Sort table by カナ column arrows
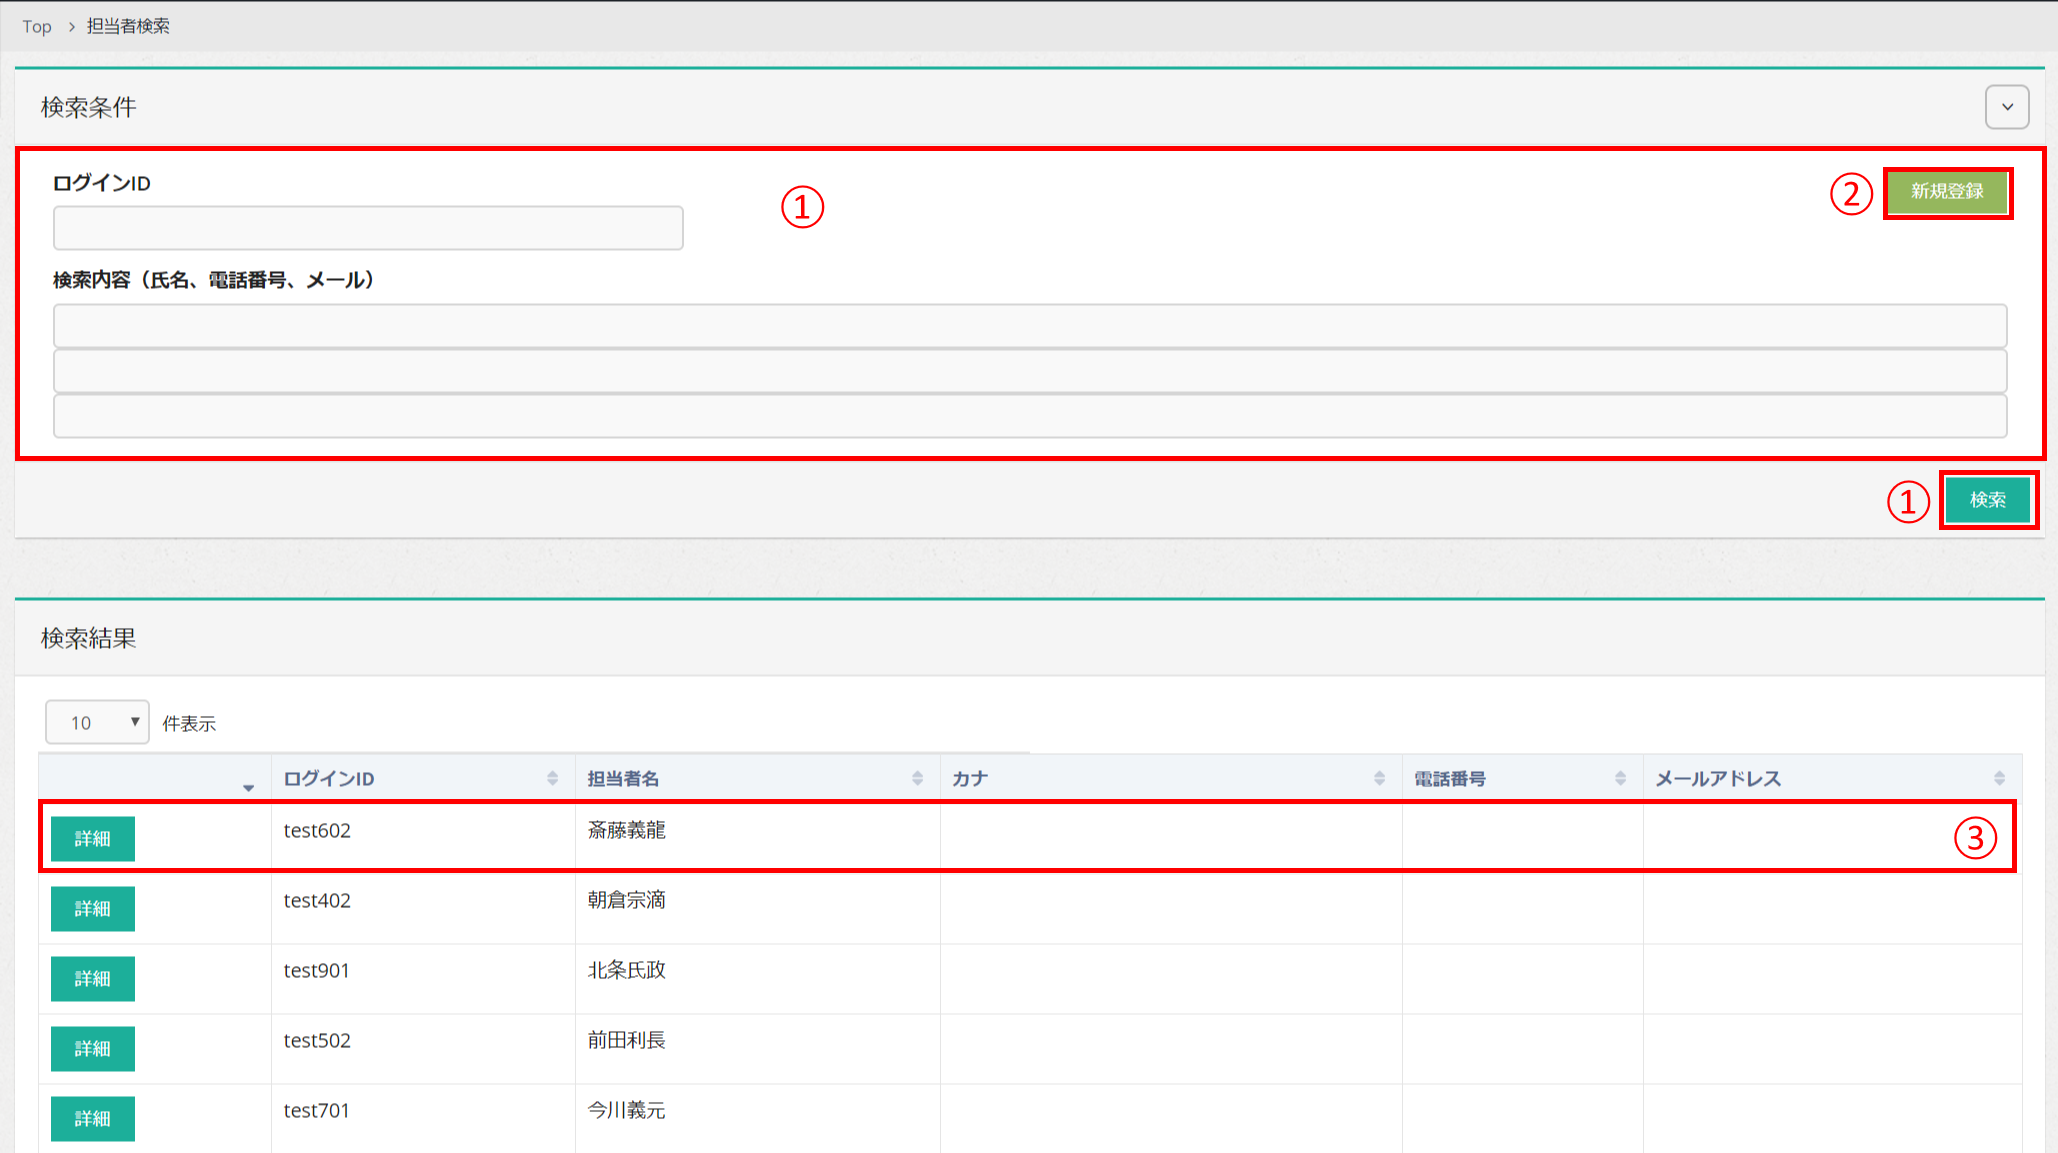 (1379, 778)
